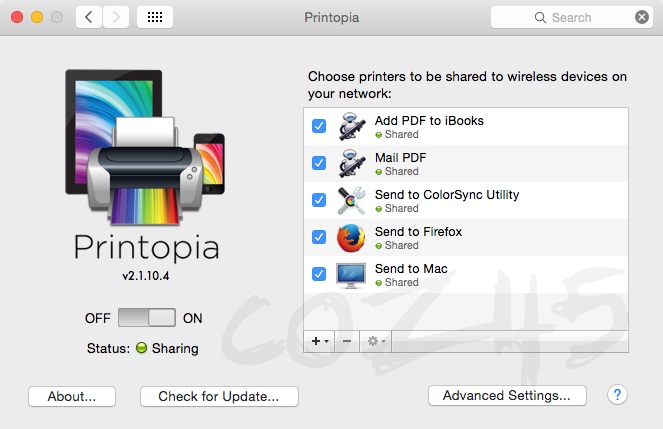Viewport: 663px width, 429px height.
Task: Close the window with red button
Action: [x=17, y=17]
